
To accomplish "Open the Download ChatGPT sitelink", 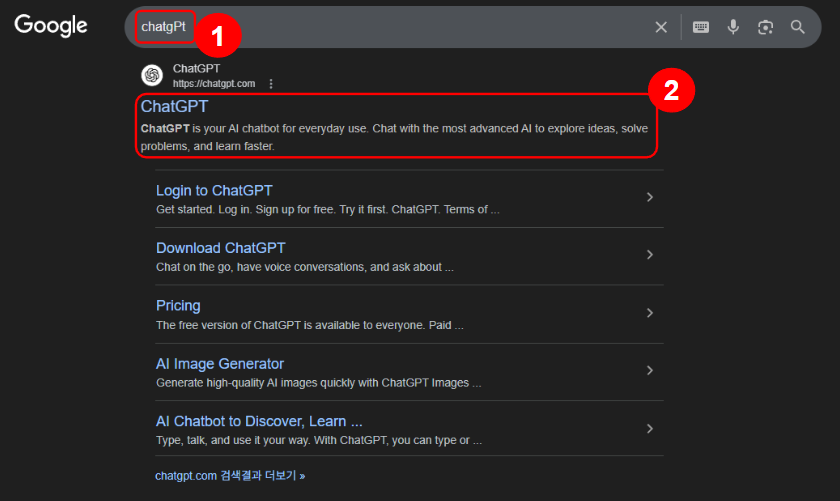I will (x=221, y=248).
